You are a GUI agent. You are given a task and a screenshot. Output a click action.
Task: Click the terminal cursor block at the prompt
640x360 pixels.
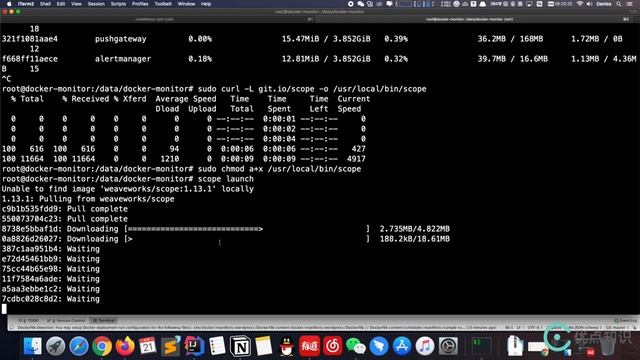4,309
